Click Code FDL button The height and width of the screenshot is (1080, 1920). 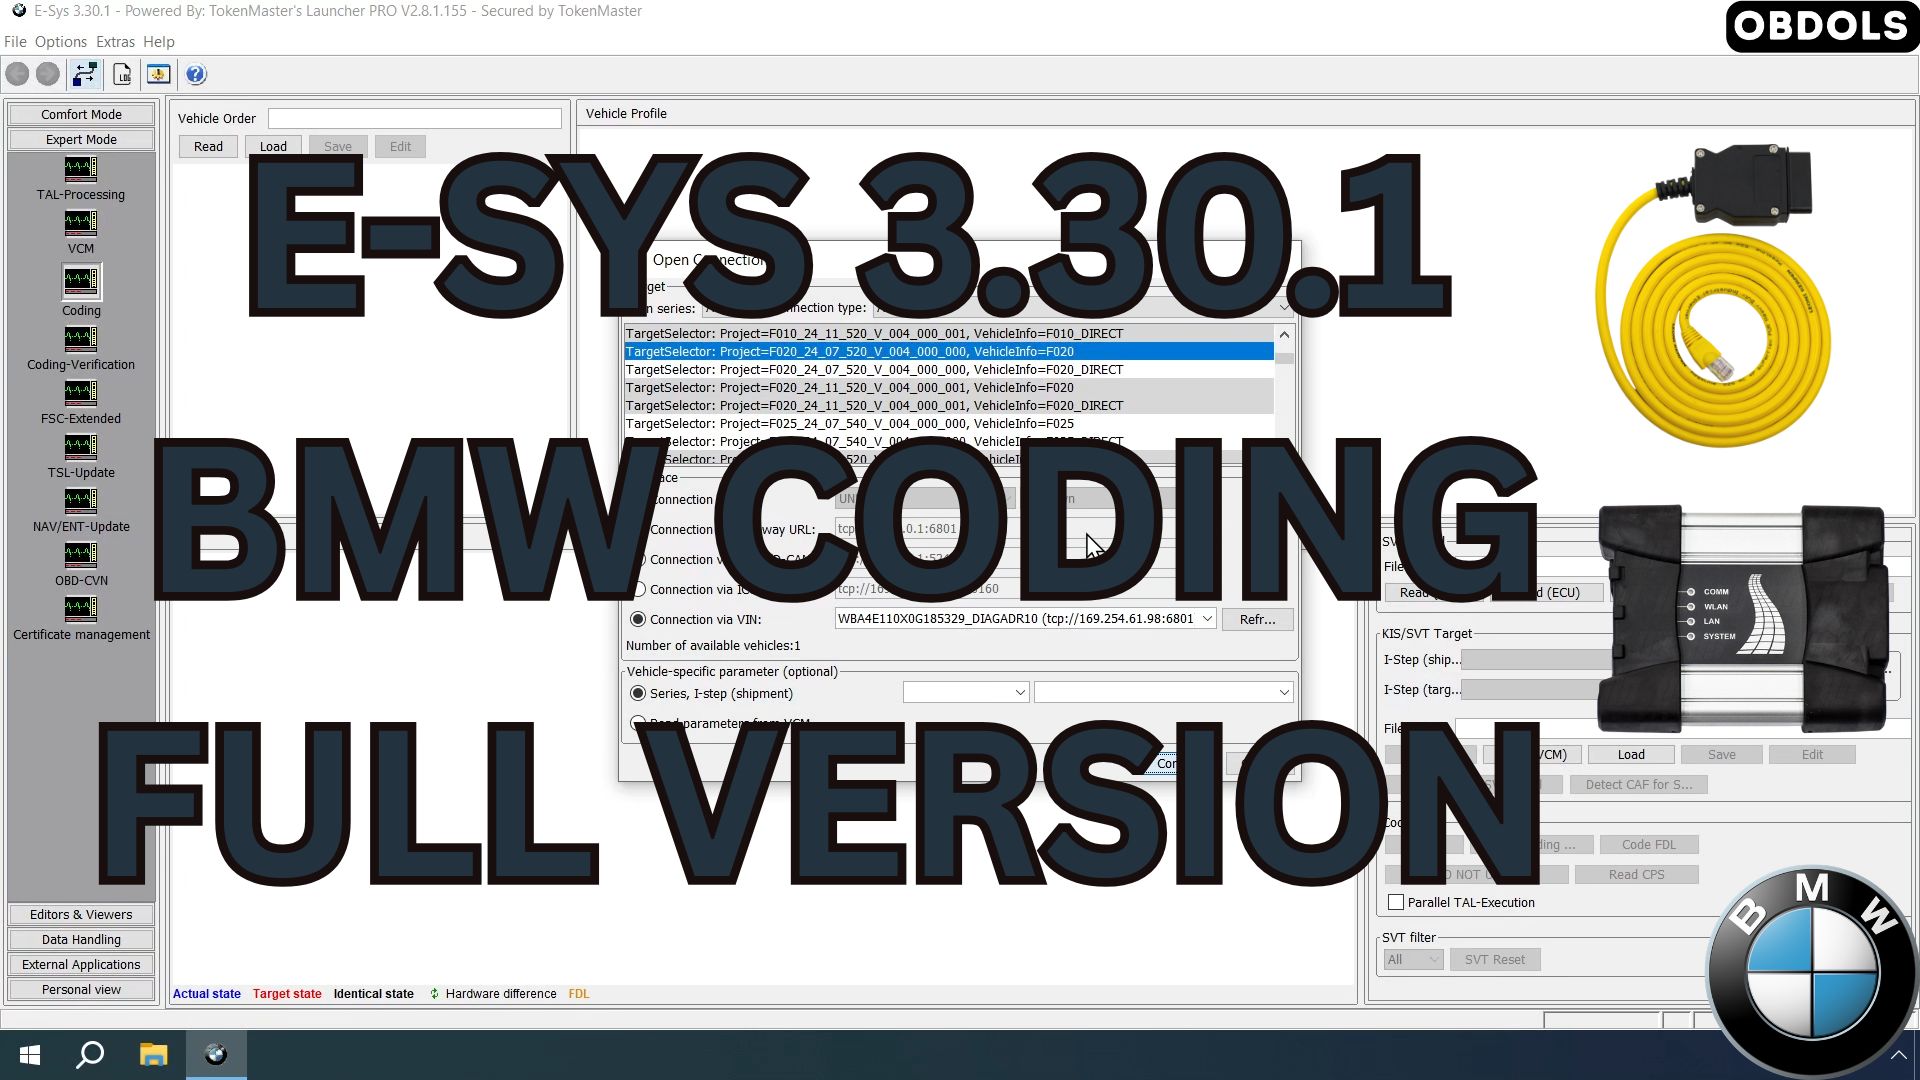[1648, 844]
